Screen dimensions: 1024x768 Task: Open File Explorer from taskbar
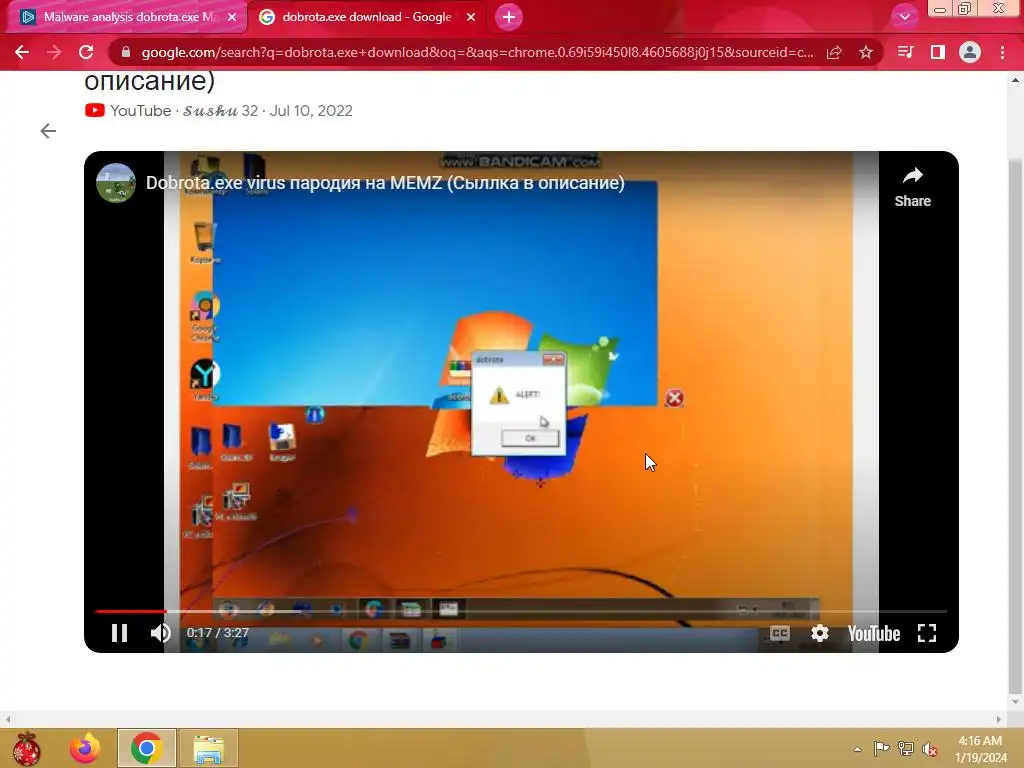[208, 748]
